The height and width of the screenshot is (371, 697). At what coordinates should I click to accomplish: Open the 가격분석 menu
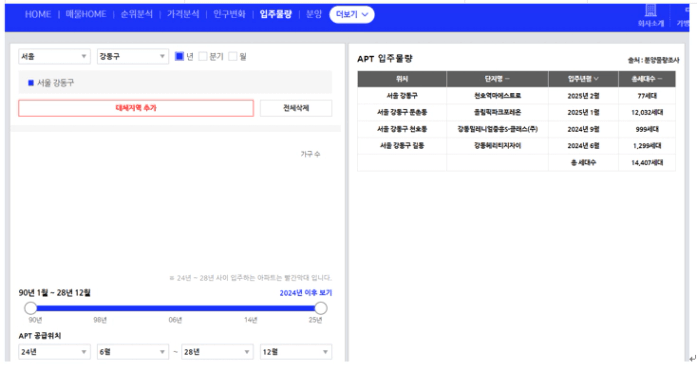[183, 14]
